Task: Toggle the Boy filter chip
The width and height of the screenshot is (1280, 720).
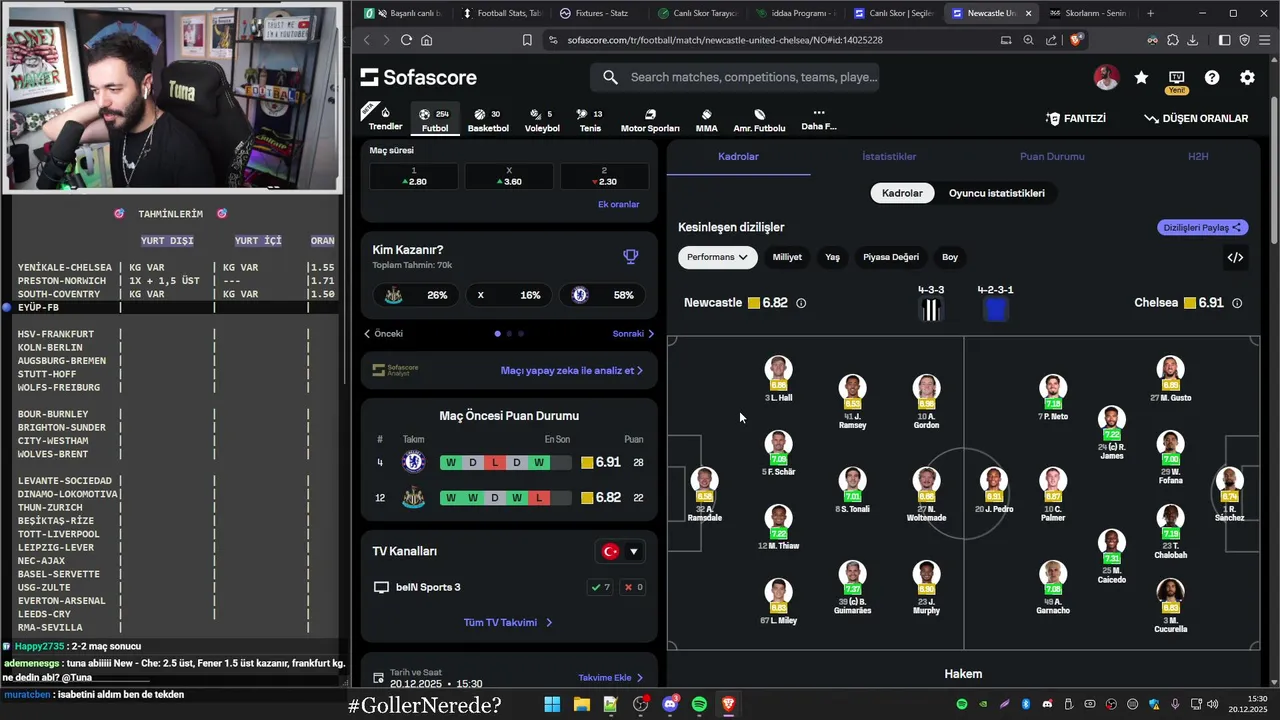Action: pos(950,257)
